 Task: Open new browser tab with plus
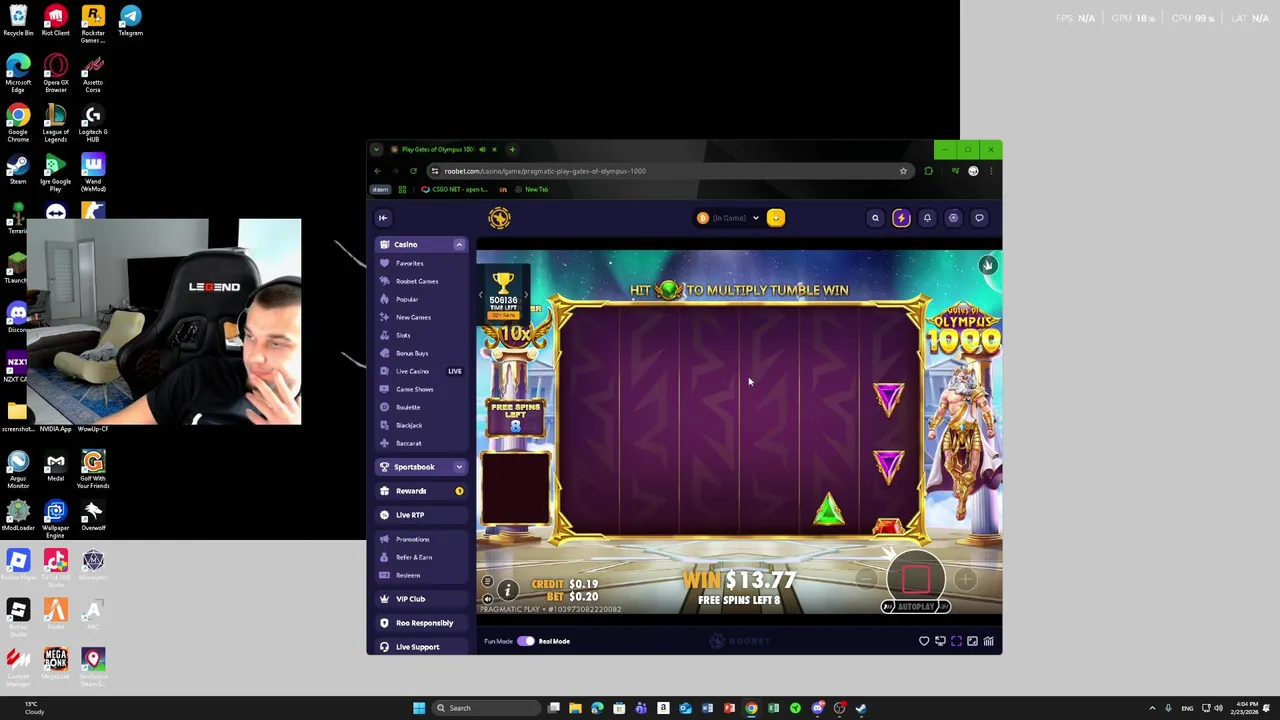(x=512, y=150)
